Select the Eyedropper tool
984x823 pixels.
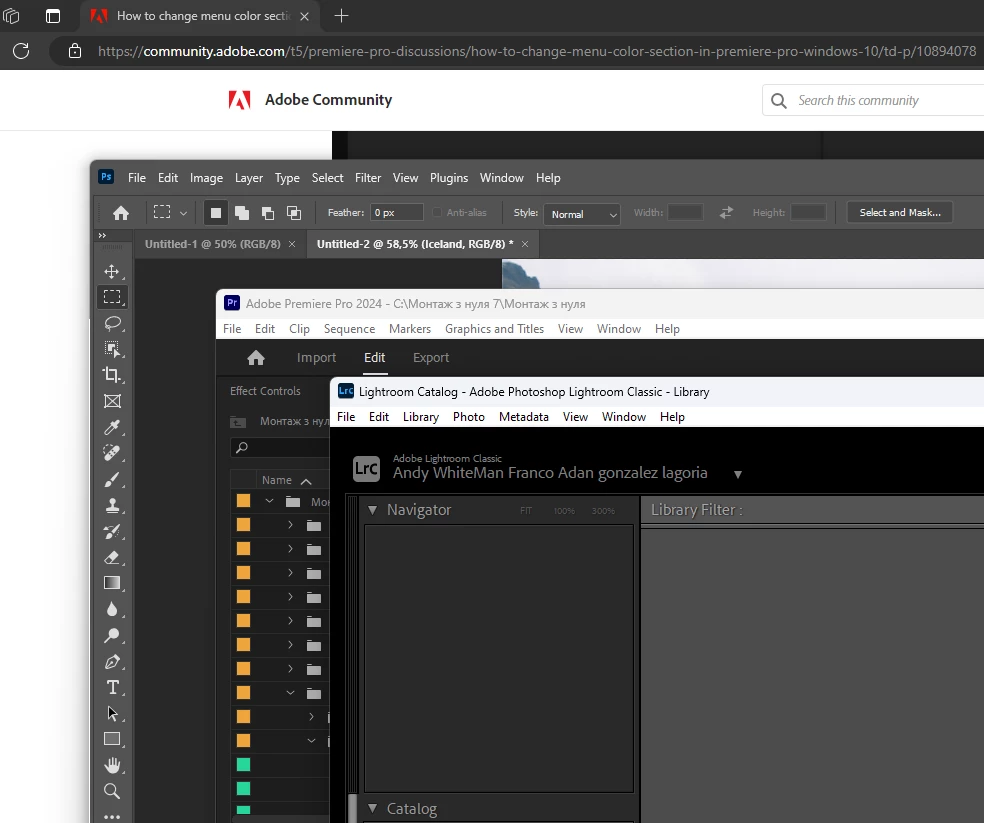[x=112, y=428]
